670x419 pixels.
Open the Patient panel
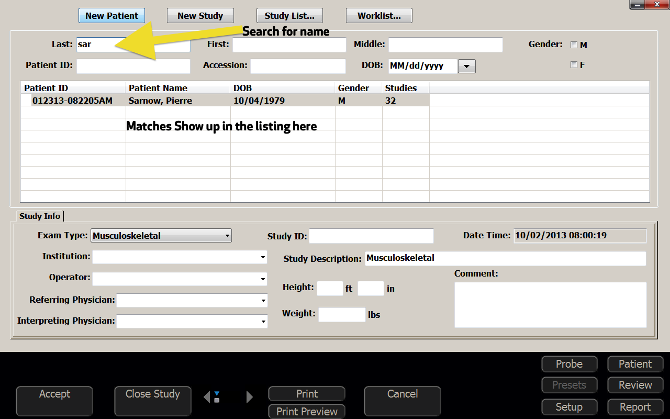point(635,364)
